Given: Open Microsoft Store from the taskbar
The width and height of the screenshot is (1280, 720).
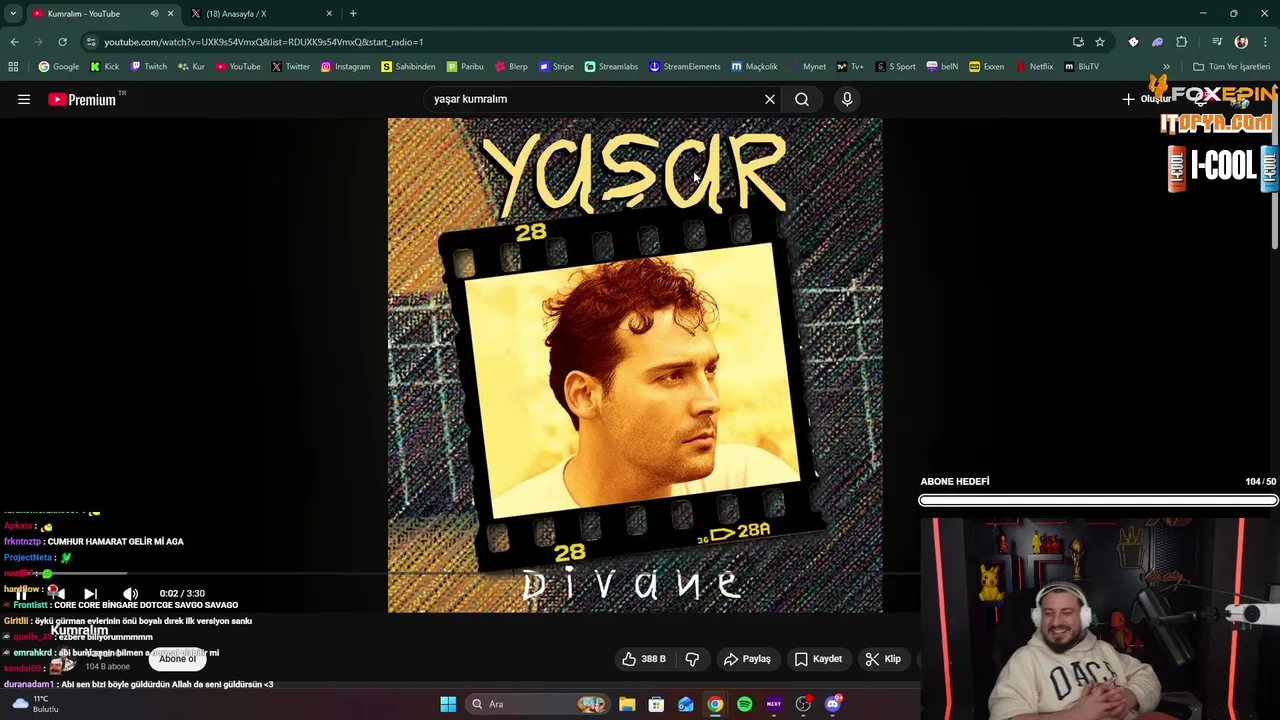Looking at the screenshot, I should coord(656,704).
